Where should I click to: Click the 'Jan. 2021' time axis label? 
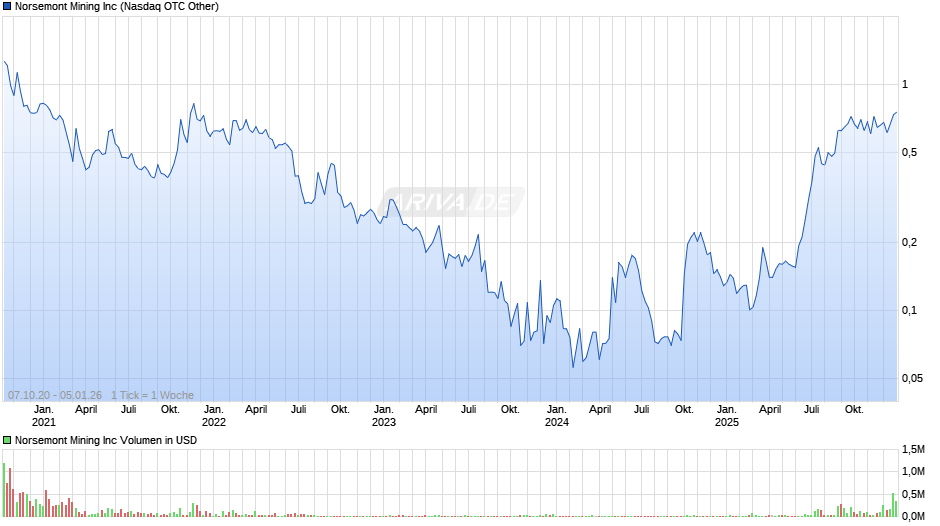coord(43,416)
